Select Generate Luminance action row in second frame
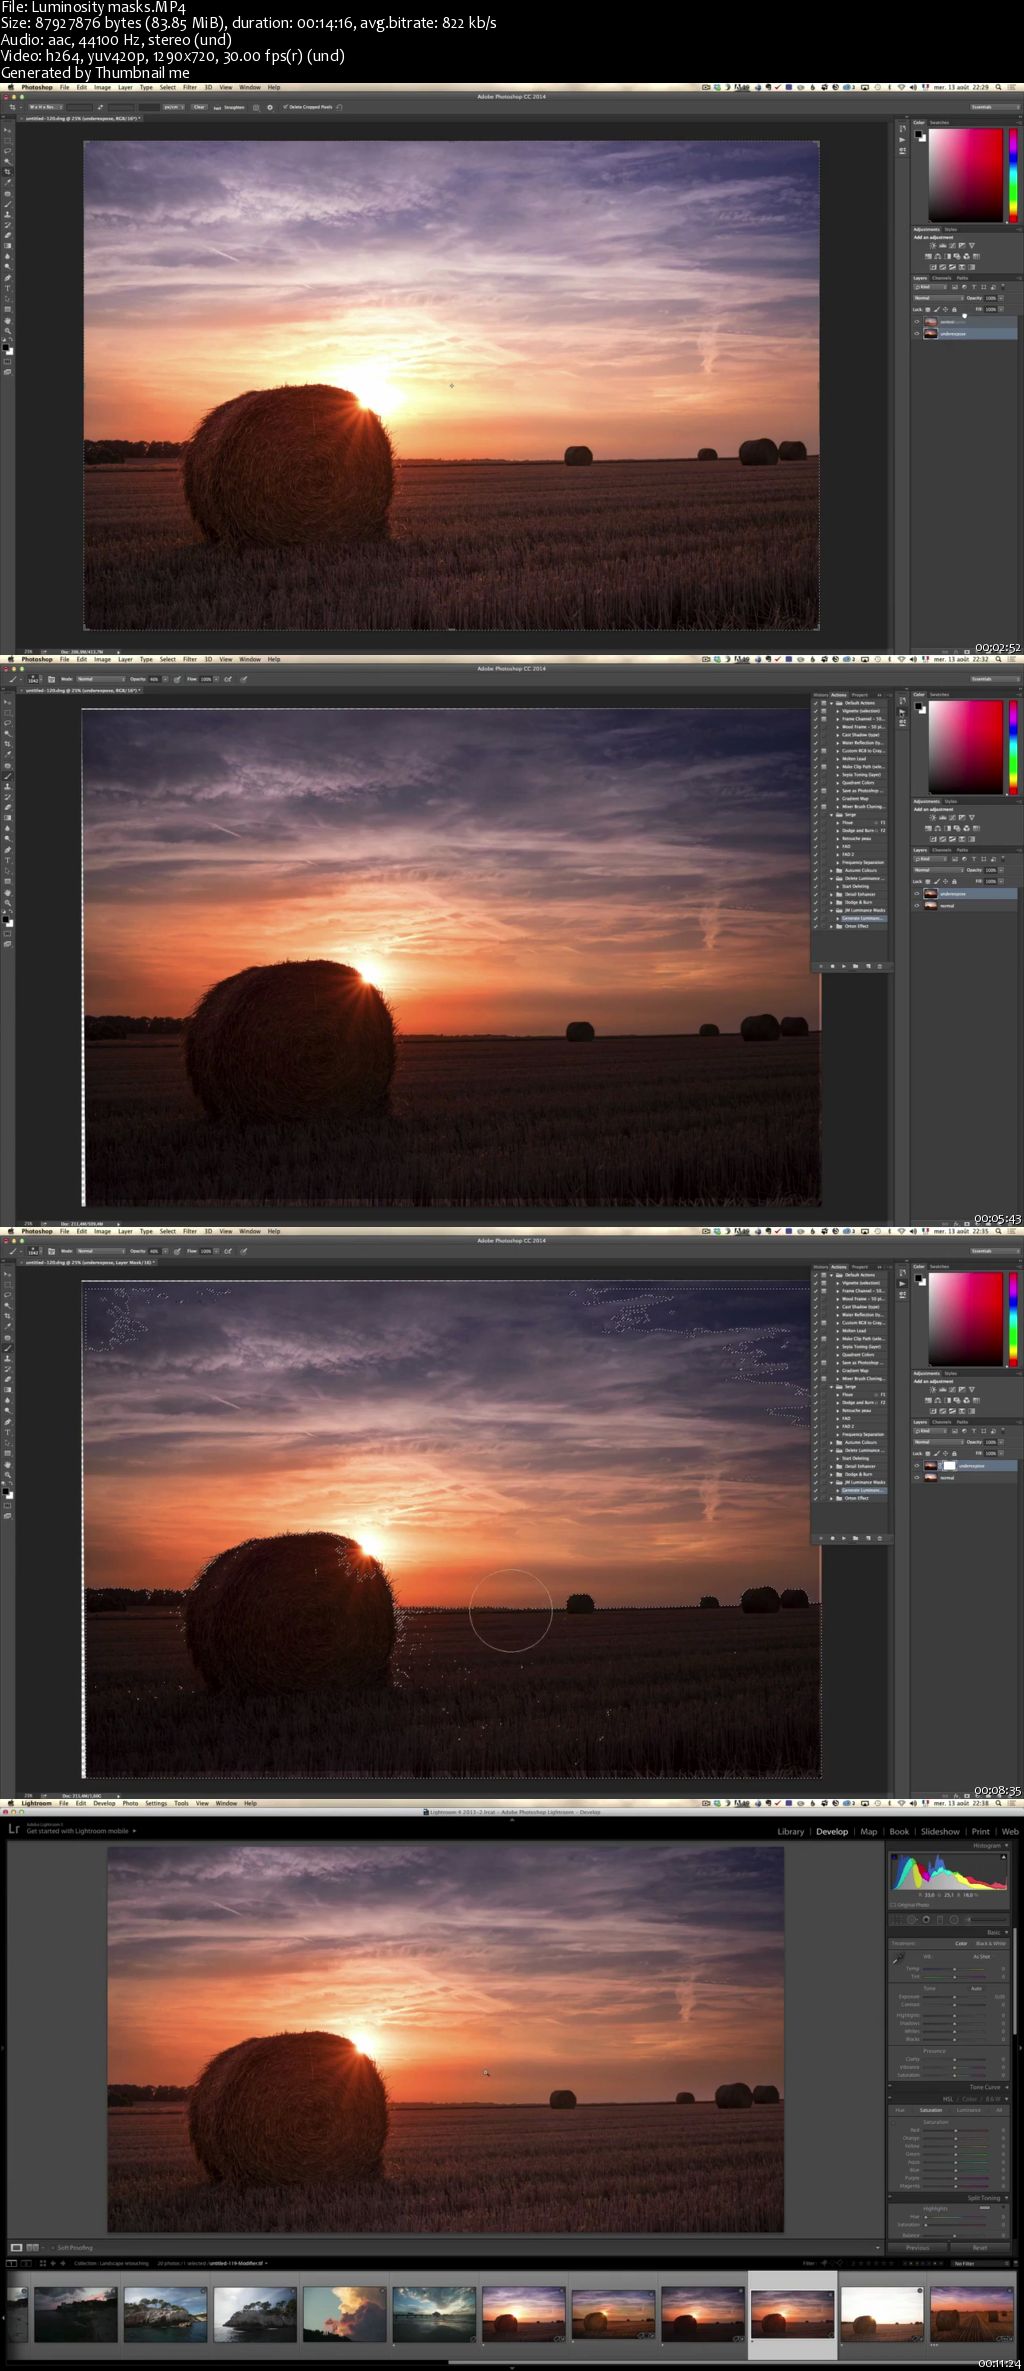1024x2371 pixels. point(862,918)
